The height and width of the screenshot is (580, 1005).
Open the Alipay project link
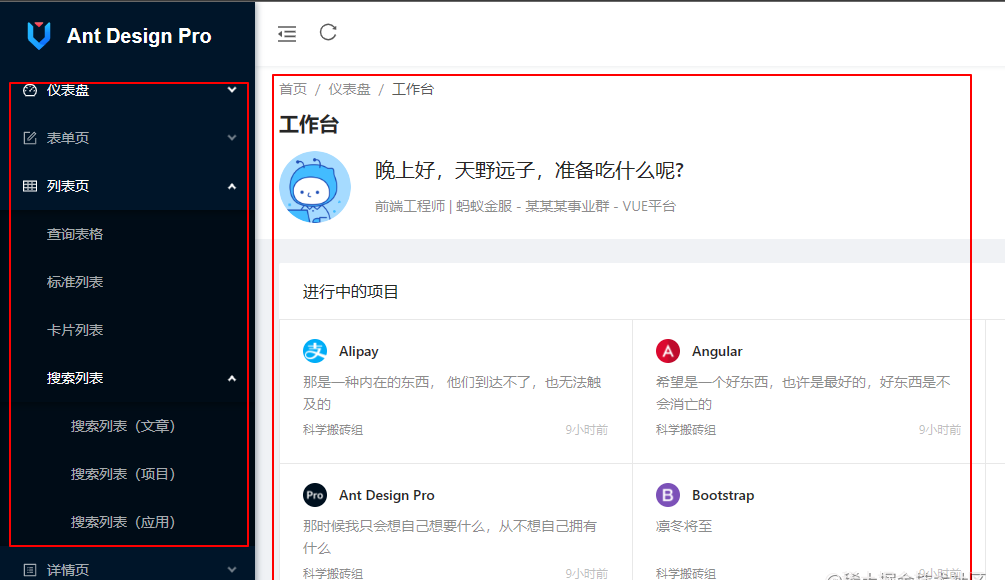359,351
